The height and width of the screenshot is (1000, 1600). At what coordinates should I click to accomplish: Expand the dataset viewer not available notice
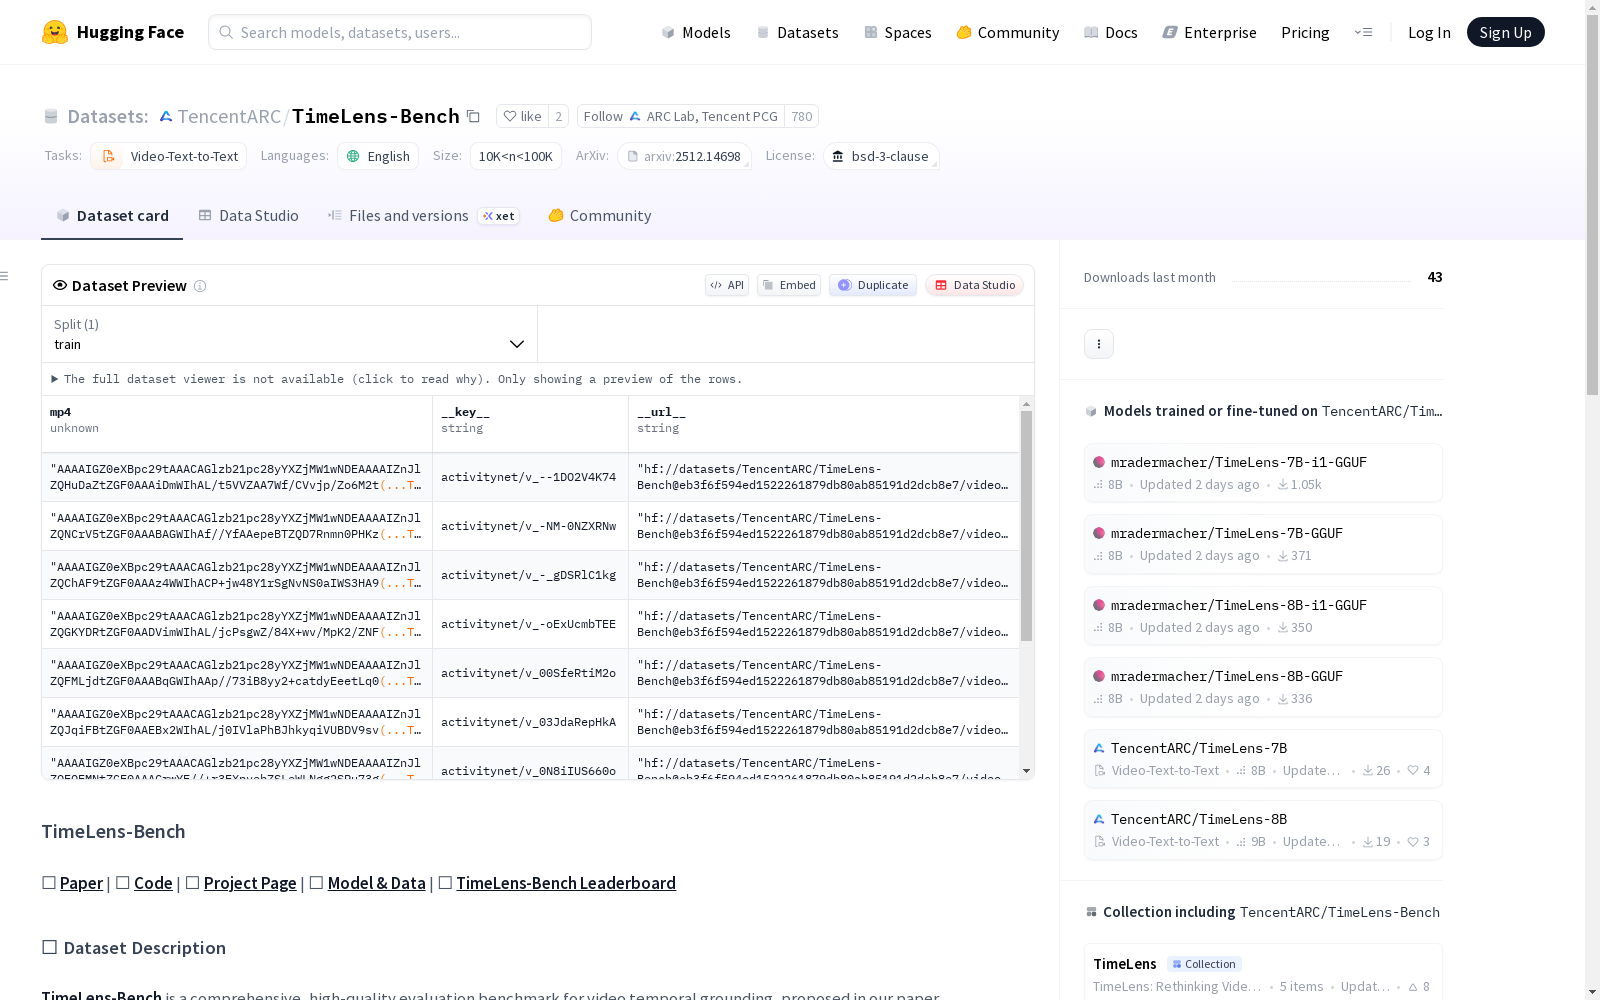coord(397,379)
